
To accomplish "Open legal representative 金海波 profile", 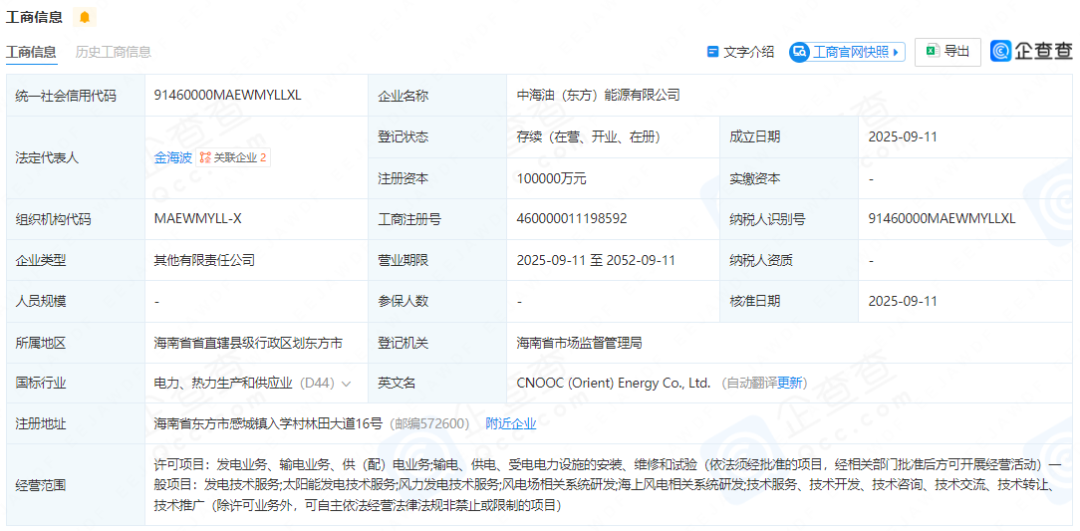I will pos(173,158).
